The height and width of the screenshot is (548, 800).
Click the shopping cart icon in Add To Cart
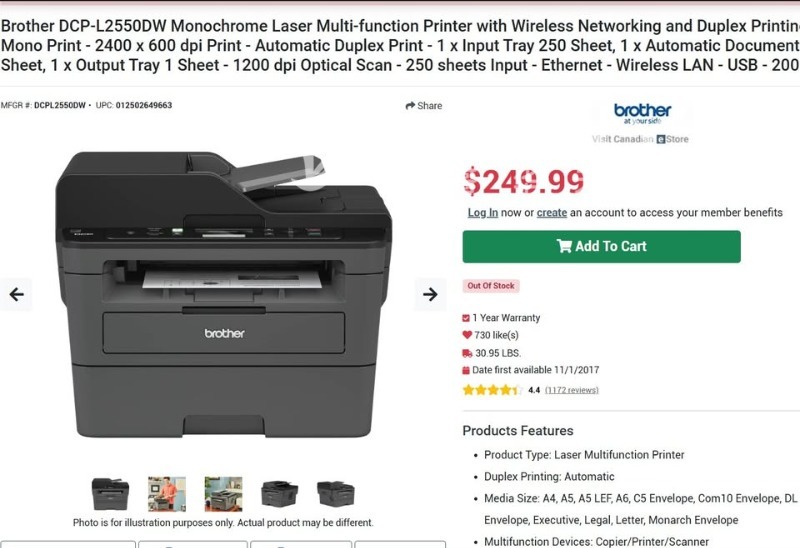pos(564,246)
